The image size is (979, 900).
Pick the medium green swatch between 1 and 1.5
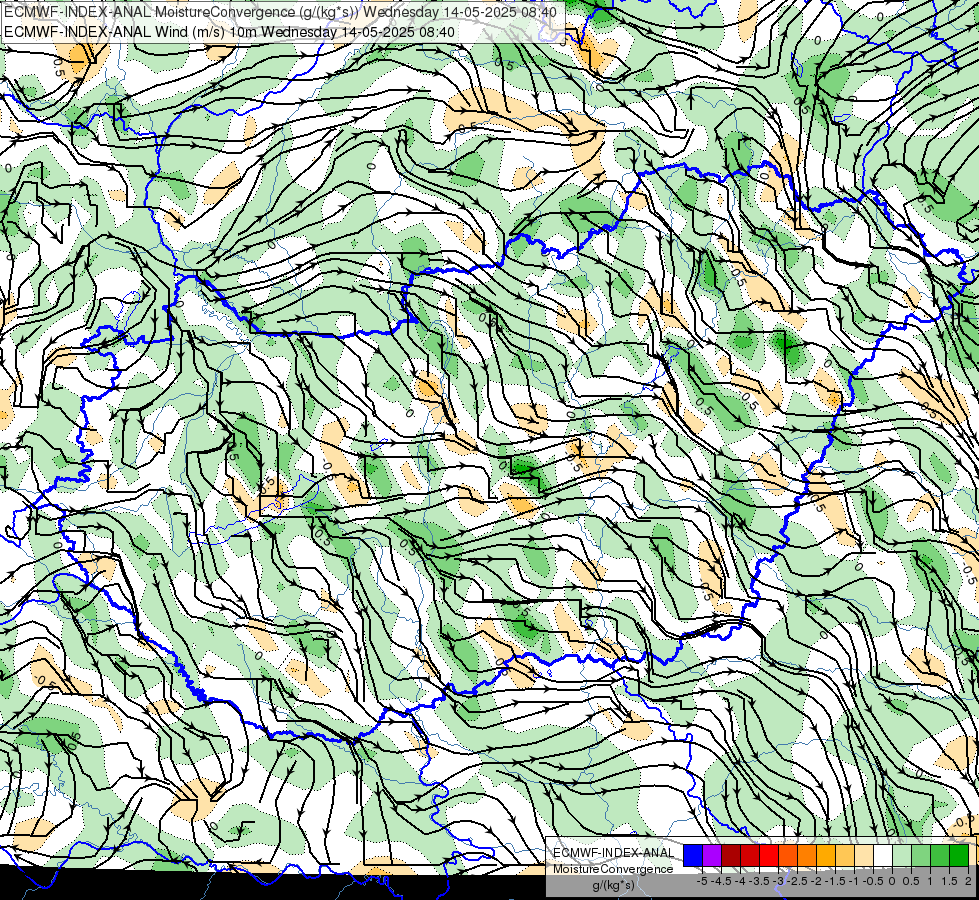(x=940, y=856)
